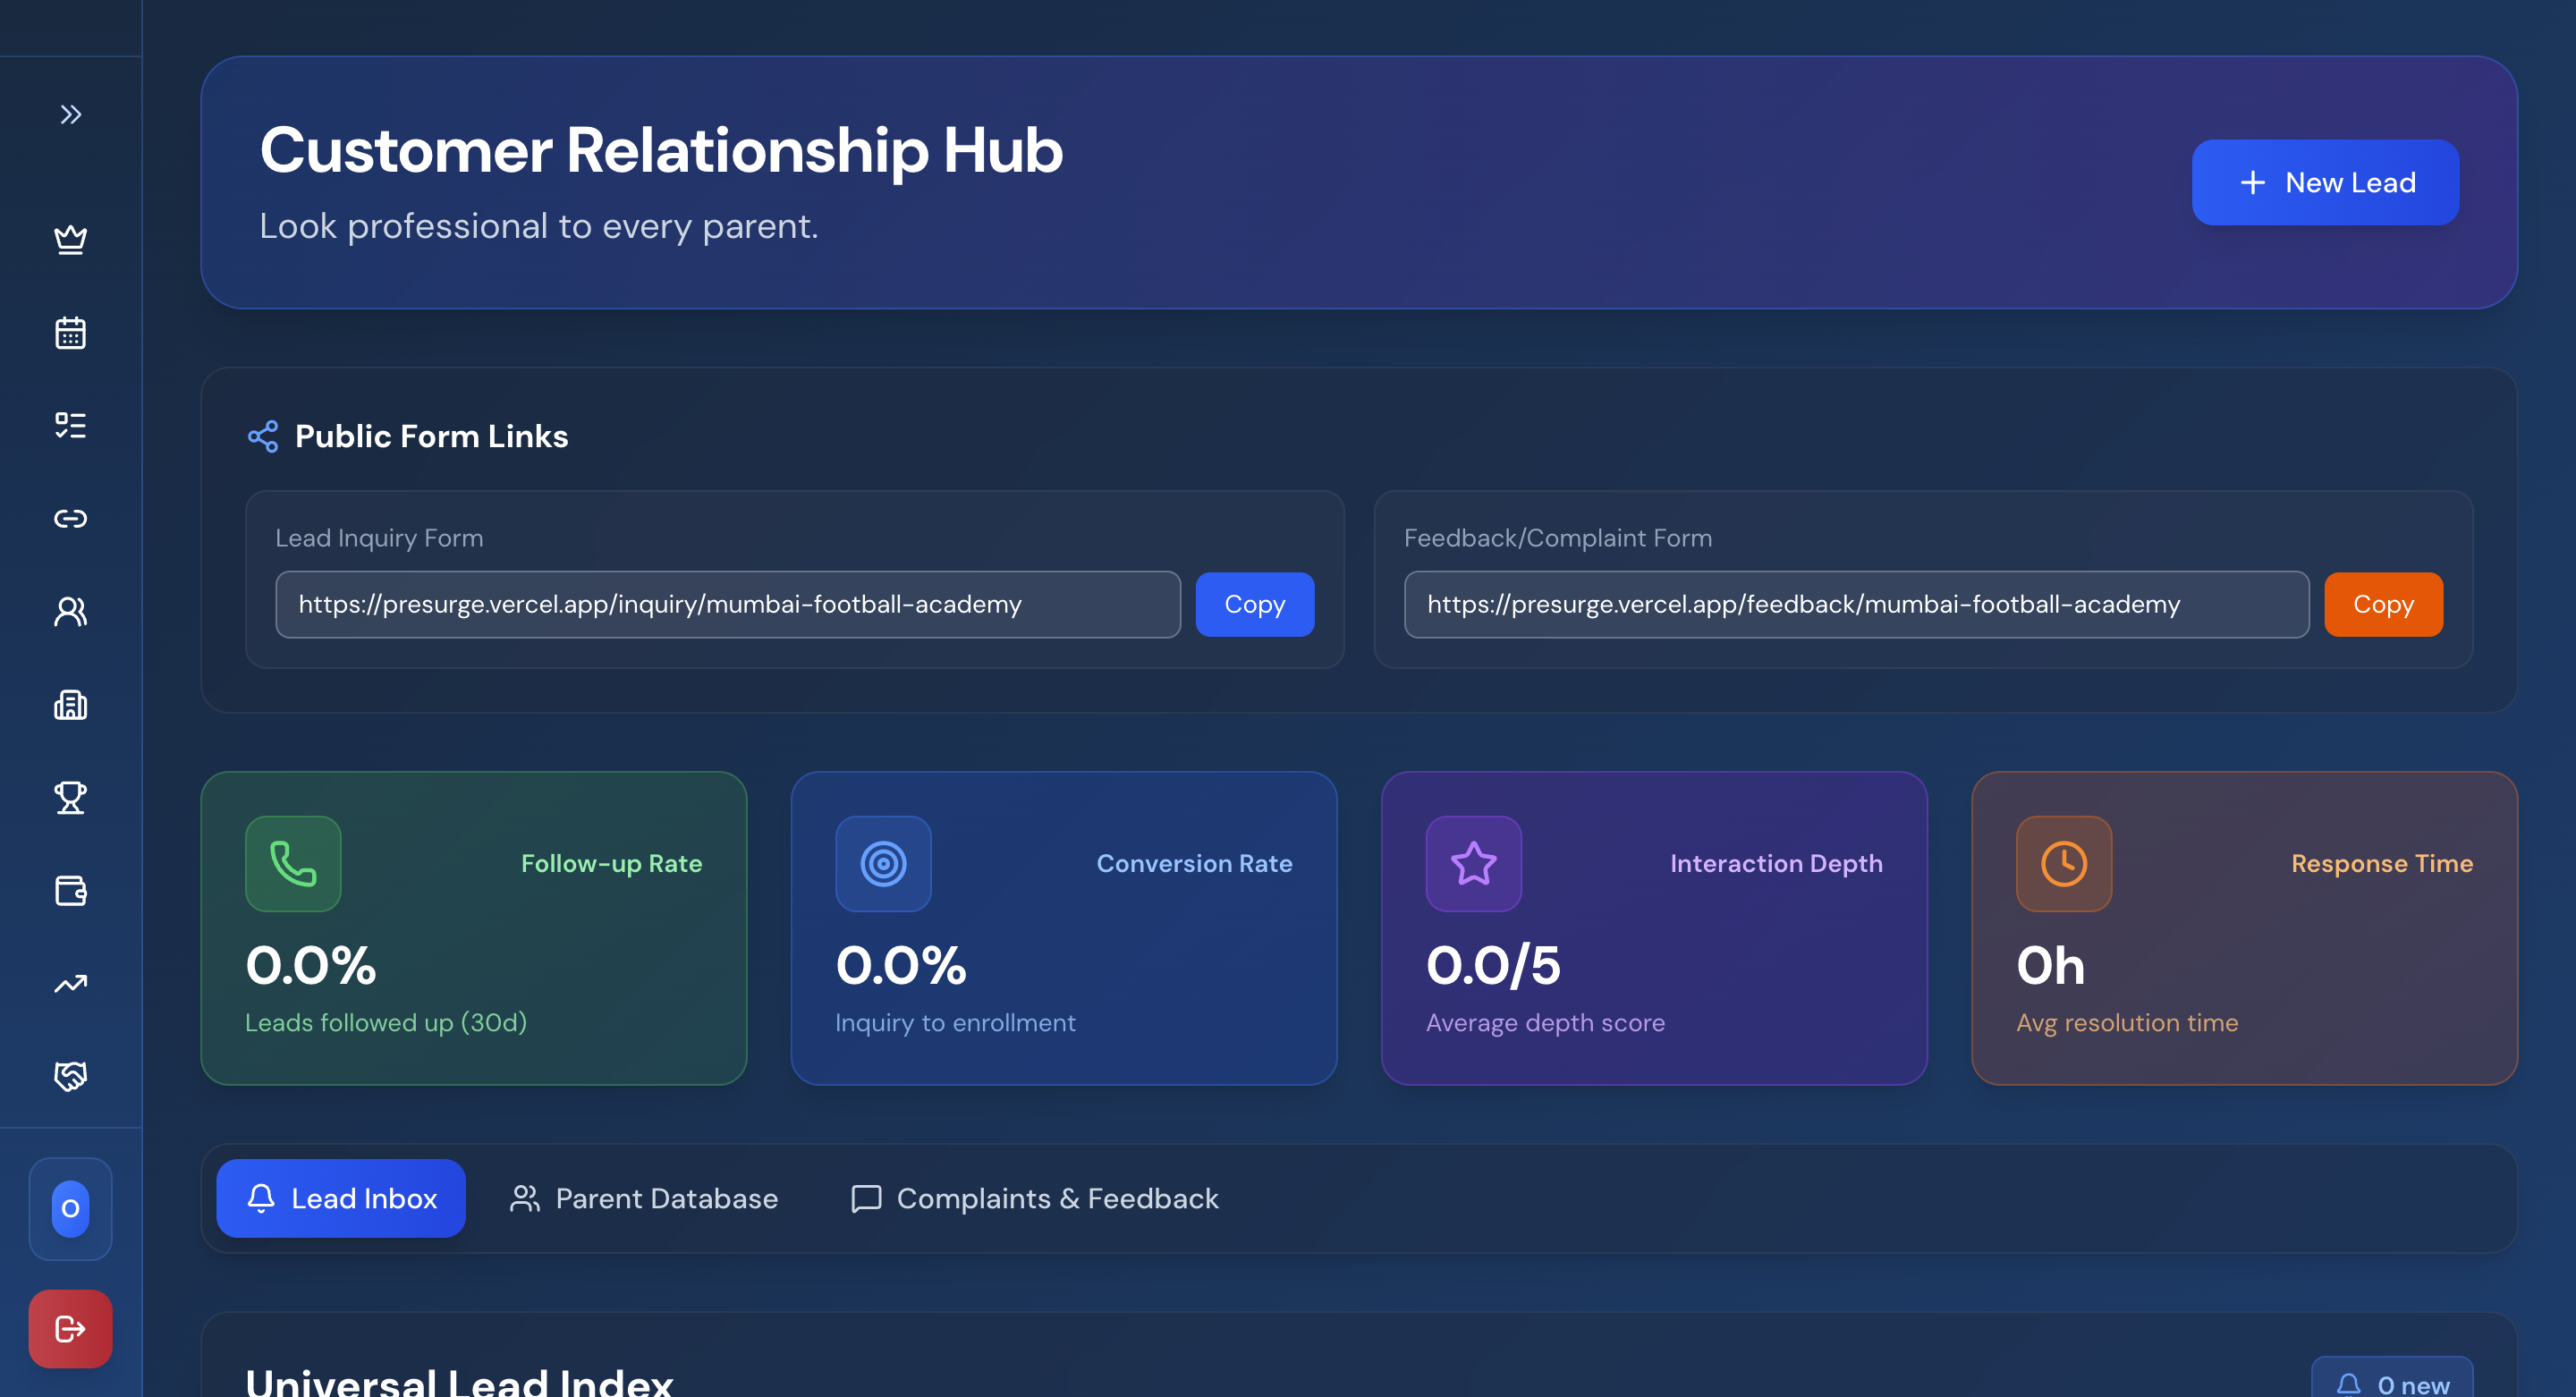2576x1397 pixels.
Task: Open the handshake icon in sidebar
Action: point(70,1077)
